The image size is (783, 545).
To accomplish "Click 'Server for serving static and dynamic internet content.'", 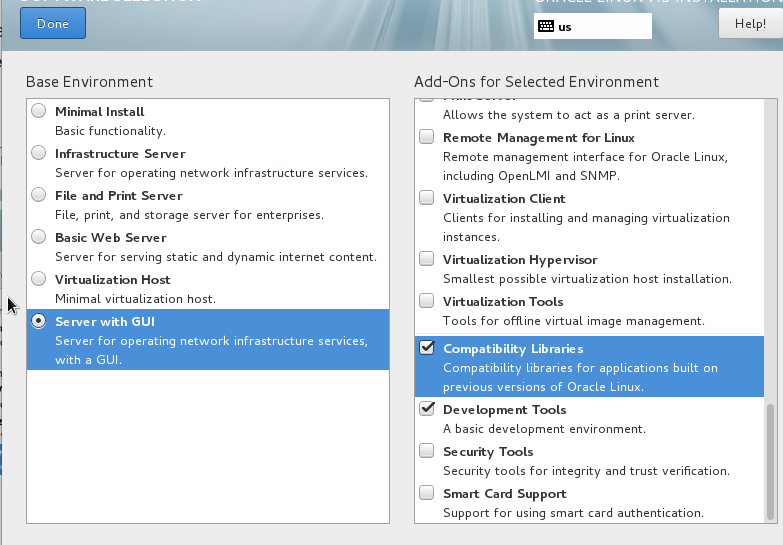I will [216, 257].
